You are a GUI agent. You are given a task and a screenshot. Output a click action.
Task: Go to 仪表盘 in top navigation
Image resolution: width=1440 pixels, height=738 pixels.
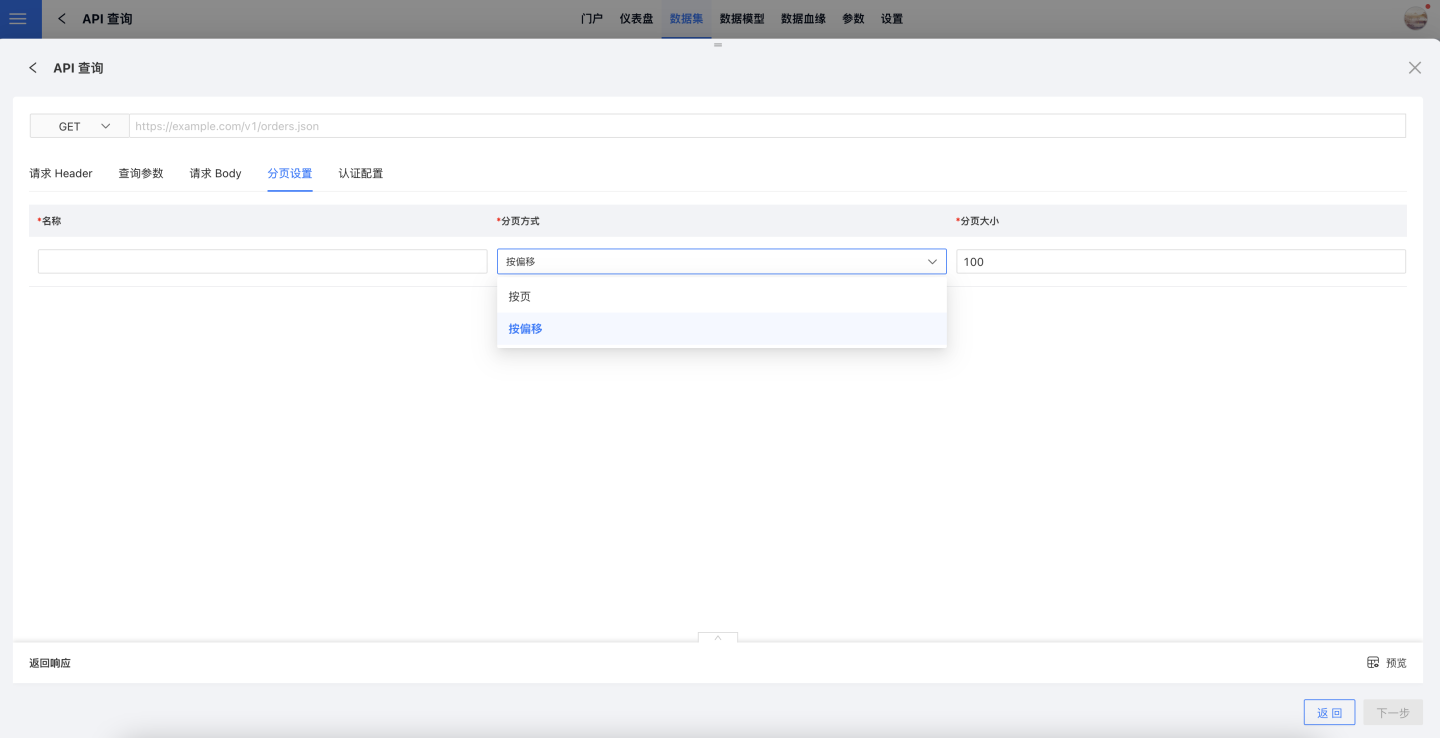(636, 19)
